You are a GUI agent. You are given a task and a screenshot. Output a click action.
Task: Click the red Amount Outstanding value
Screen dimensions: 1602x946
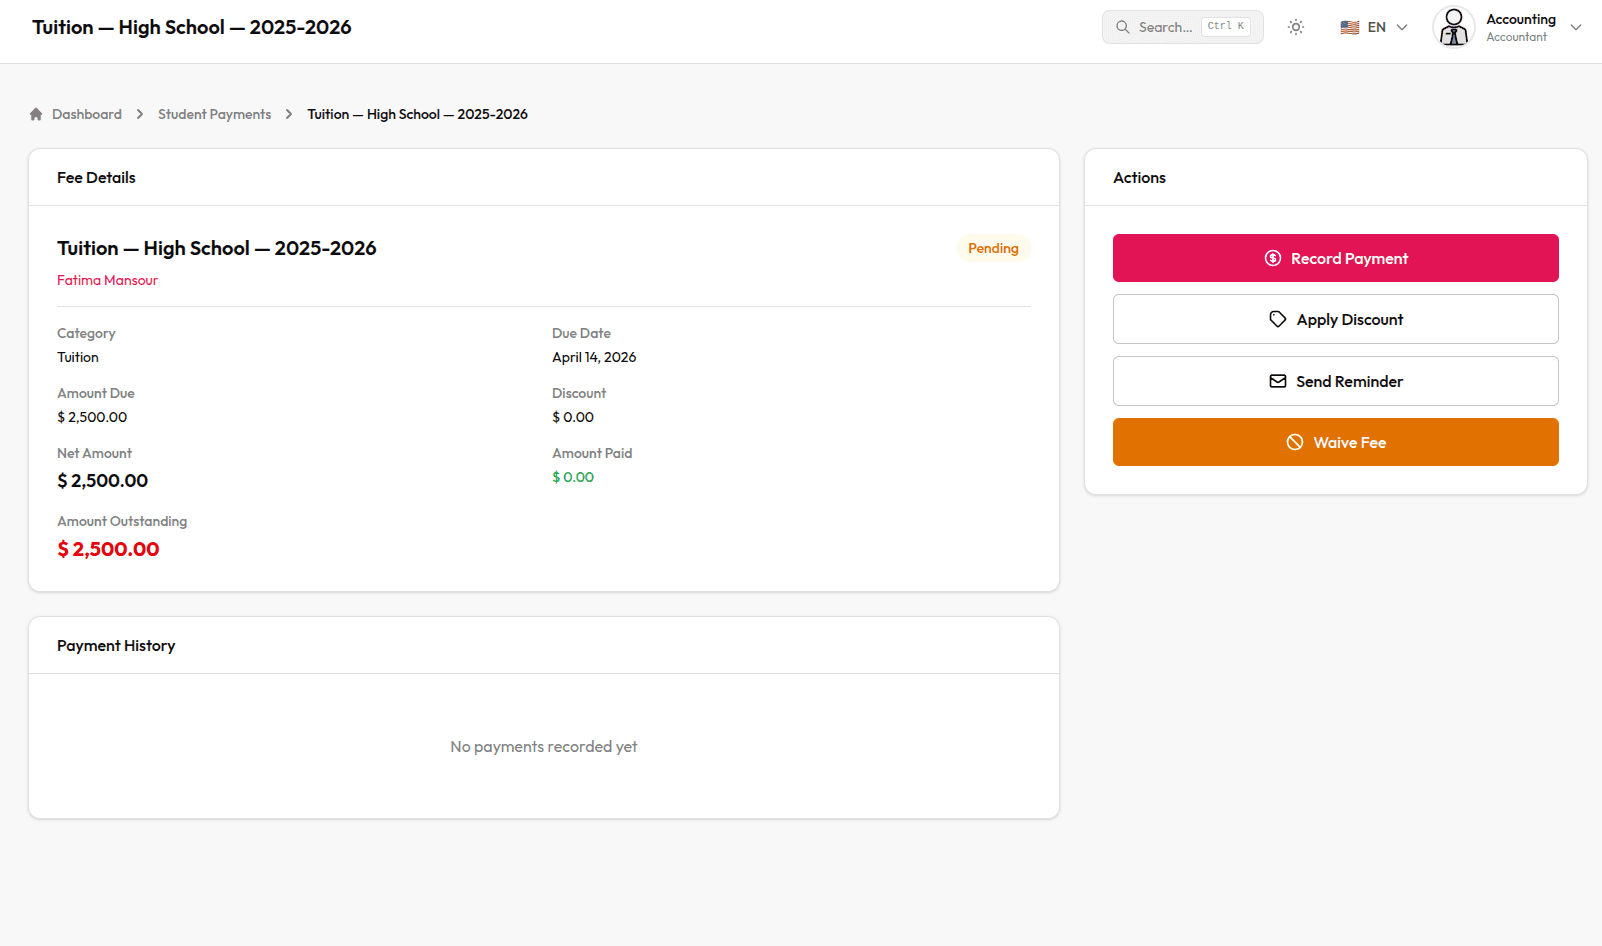[108, 549]
